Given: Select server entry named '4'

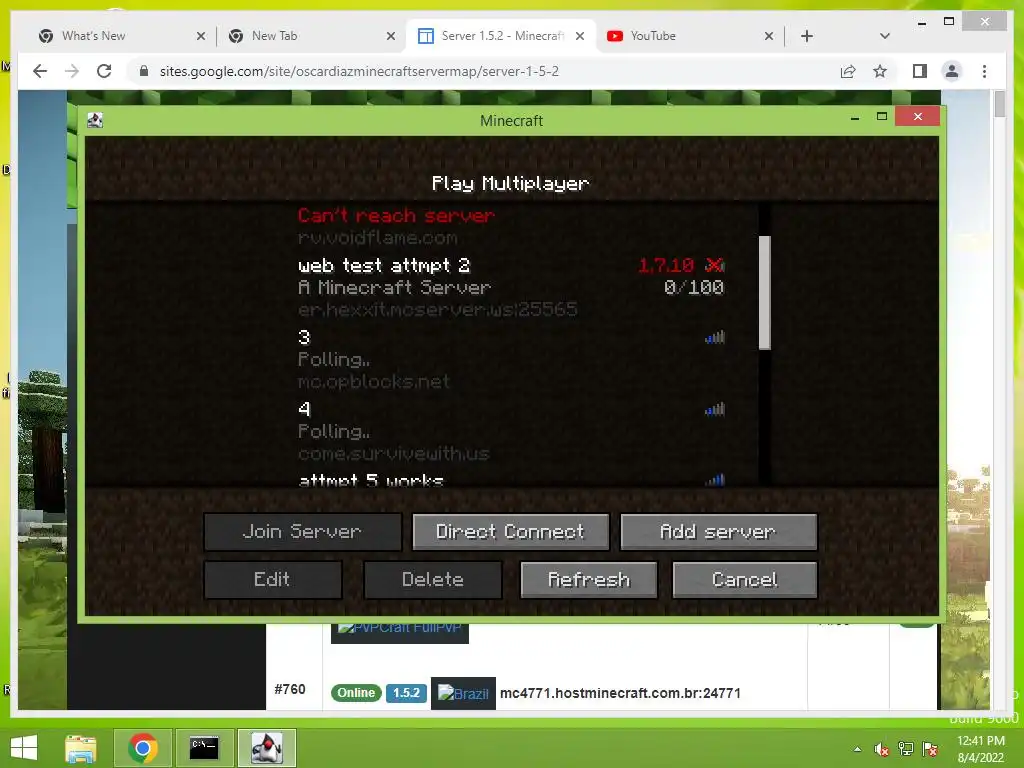Looking at the screenshot, I should coord(511,430).
